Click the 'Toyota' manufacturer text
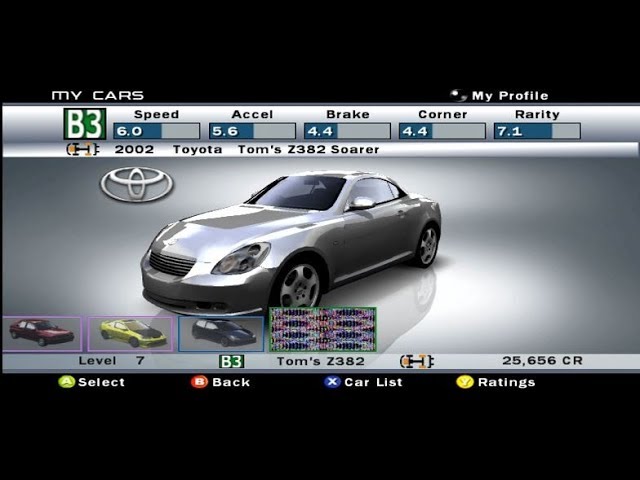The width and height of the screenshot is (640, 480). point(198,150)
